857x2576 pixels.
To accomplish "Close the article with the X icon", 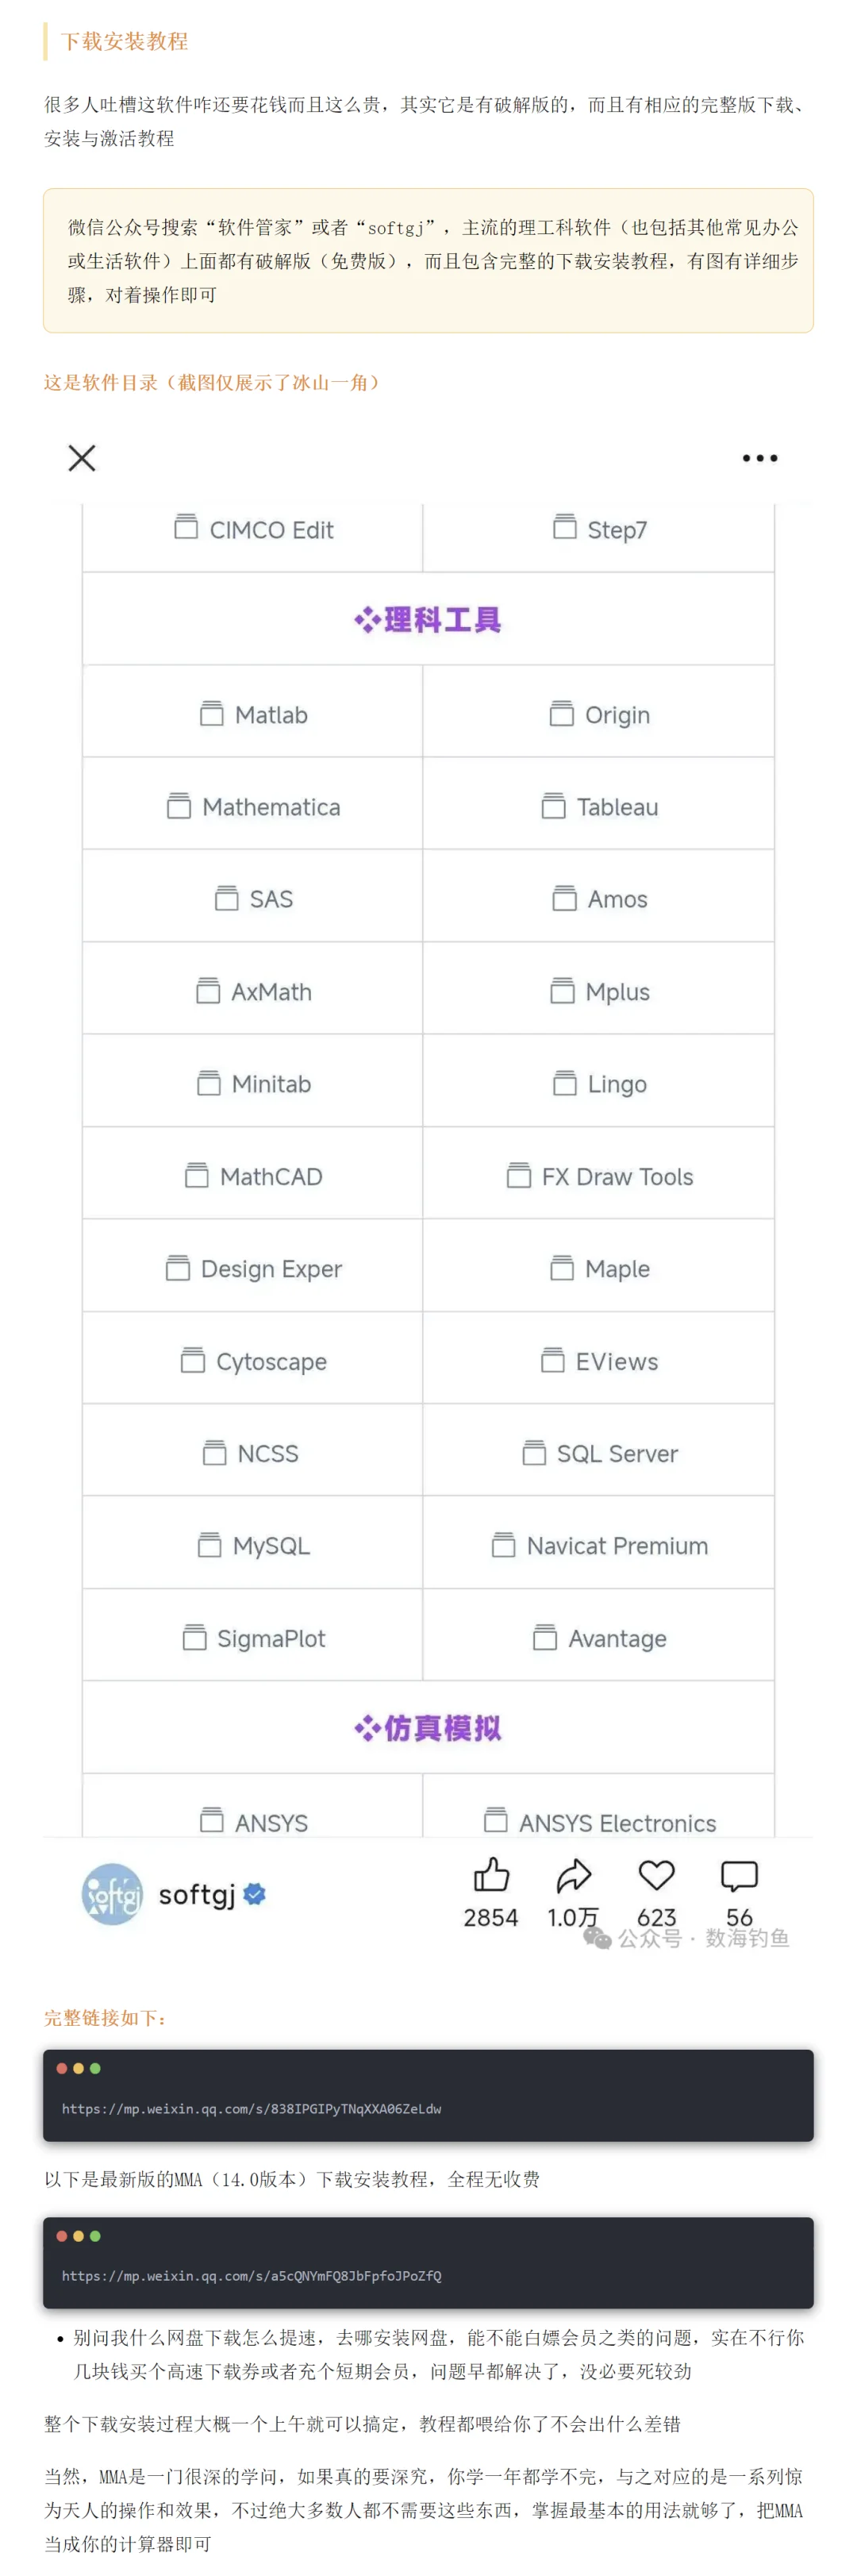I will [x=82, y=458].
